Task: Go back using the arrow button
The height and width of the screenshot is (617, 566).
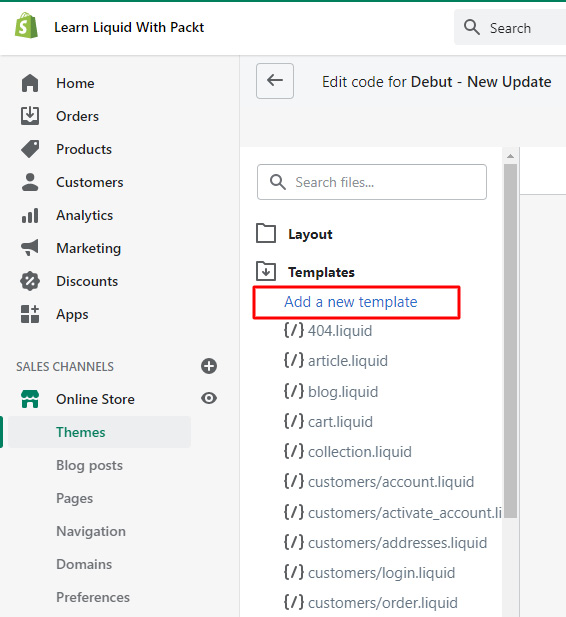Action: 275,81
